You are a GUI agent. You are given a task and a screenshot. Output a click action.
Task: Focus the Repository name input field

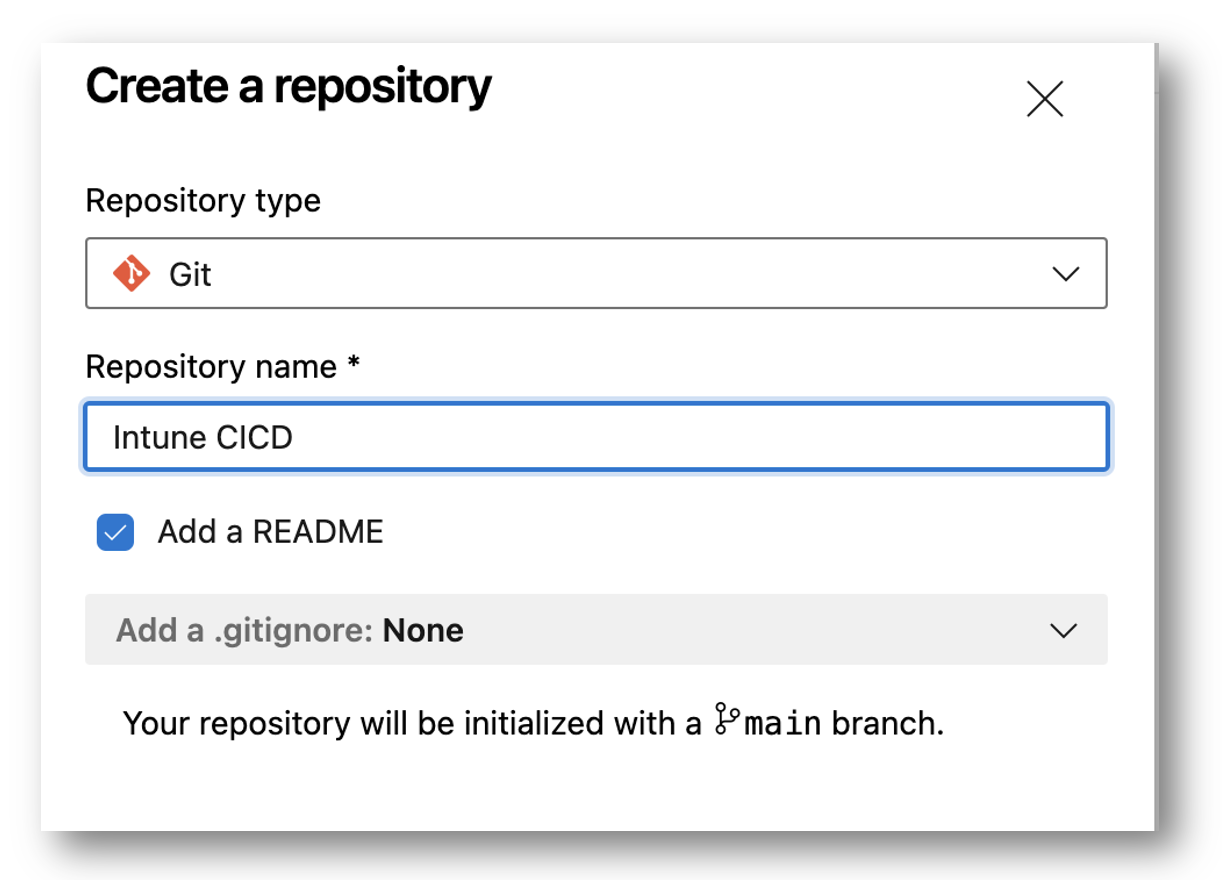click(x=596, y=437)
